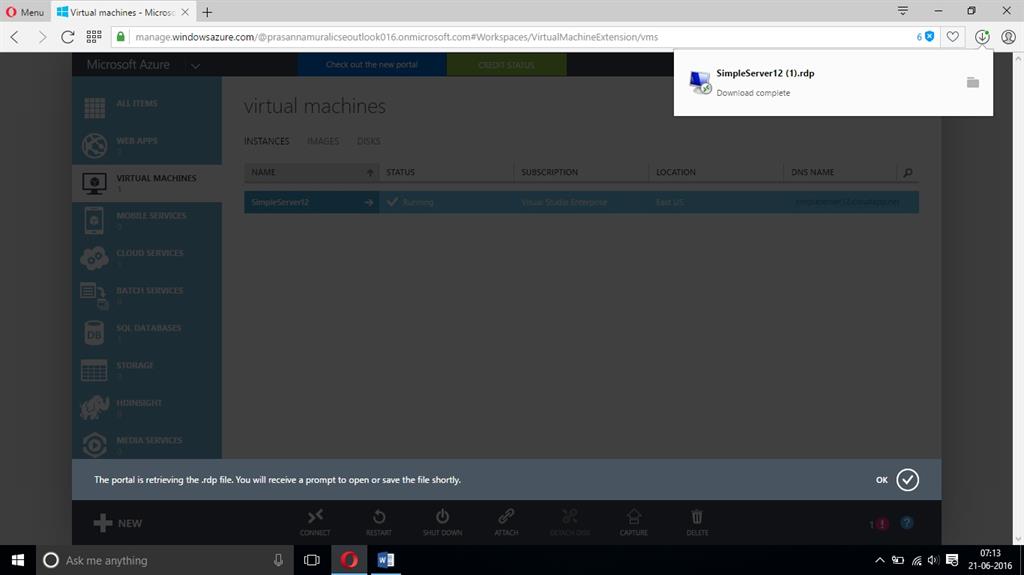
Task: Go forward to next page
Action: (42, 37)
